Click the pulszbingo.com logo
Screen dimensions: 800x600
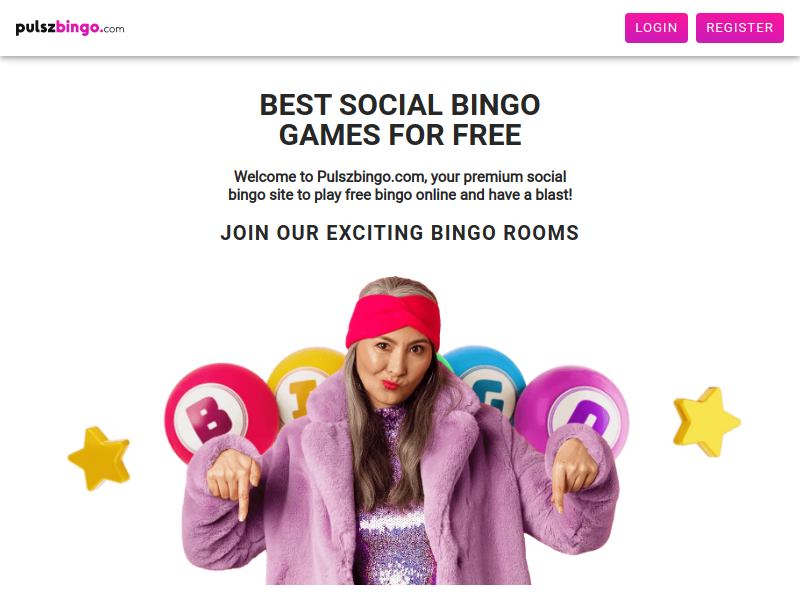(70, 28)
